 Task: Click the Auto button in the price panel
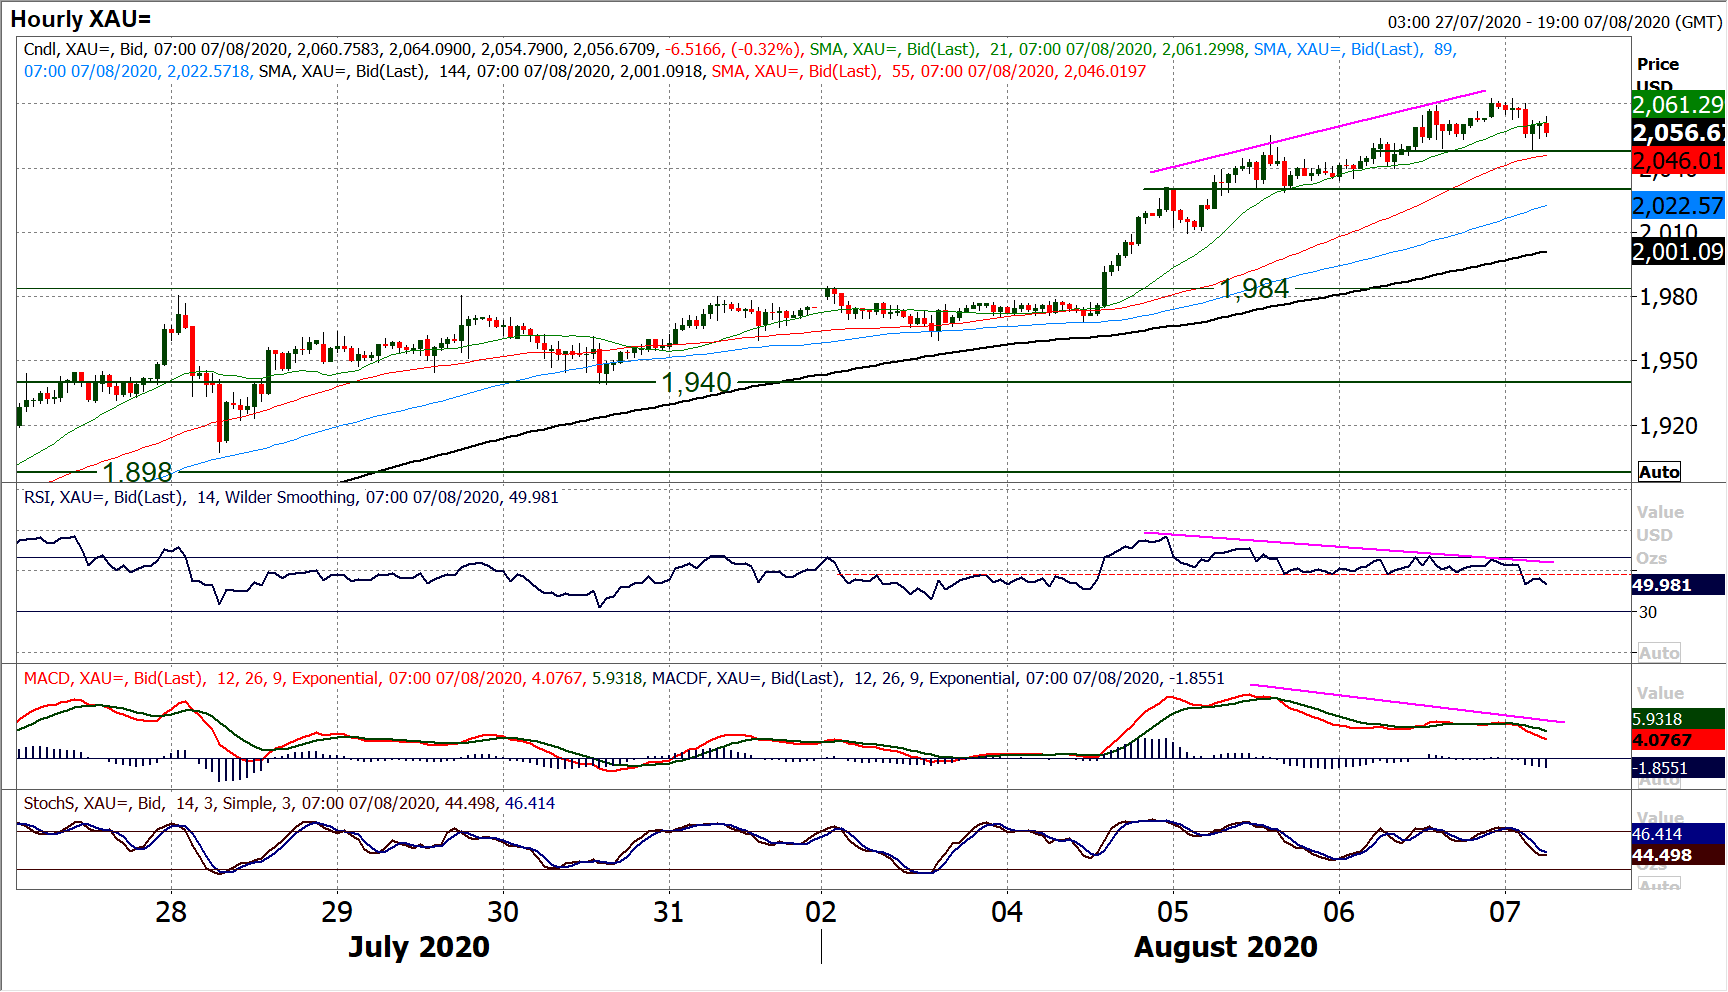pos(1659,472)
